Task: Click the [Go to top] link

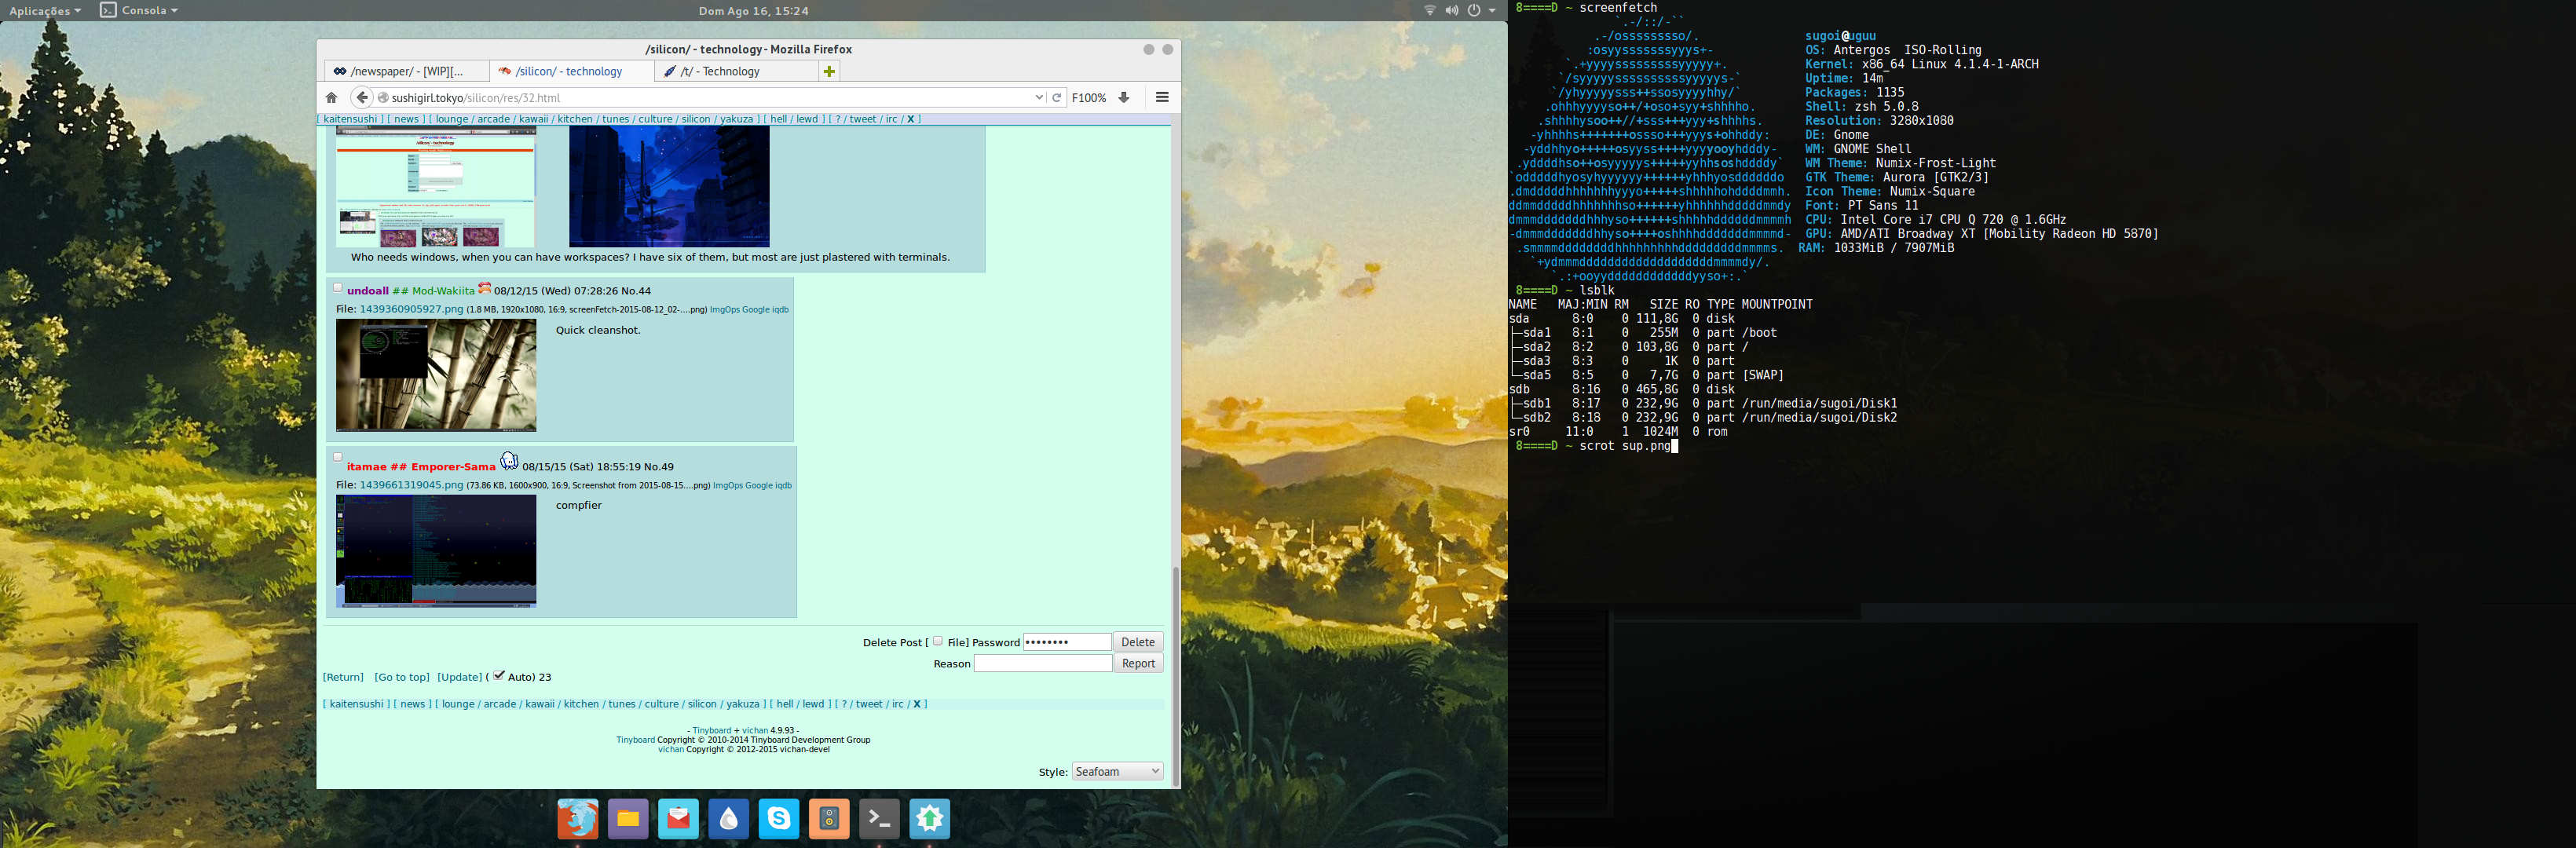Action: pos(402,677)
